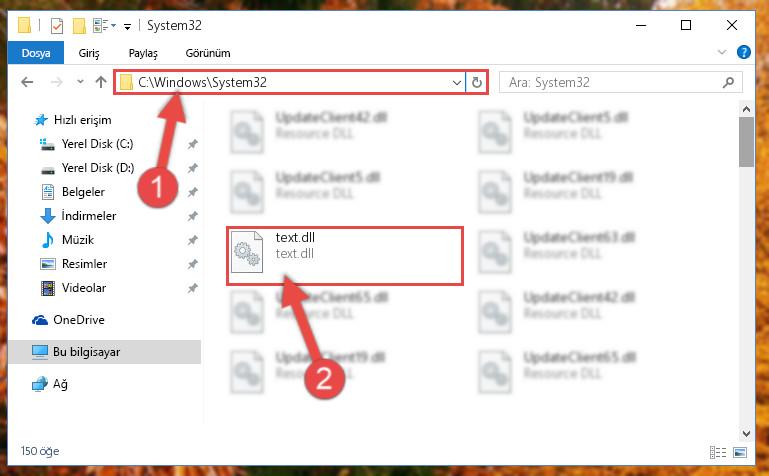This screenshot has height=476, width=769.
Task: Click the properties checkmark toolbar icon
Action: point(57,25)
